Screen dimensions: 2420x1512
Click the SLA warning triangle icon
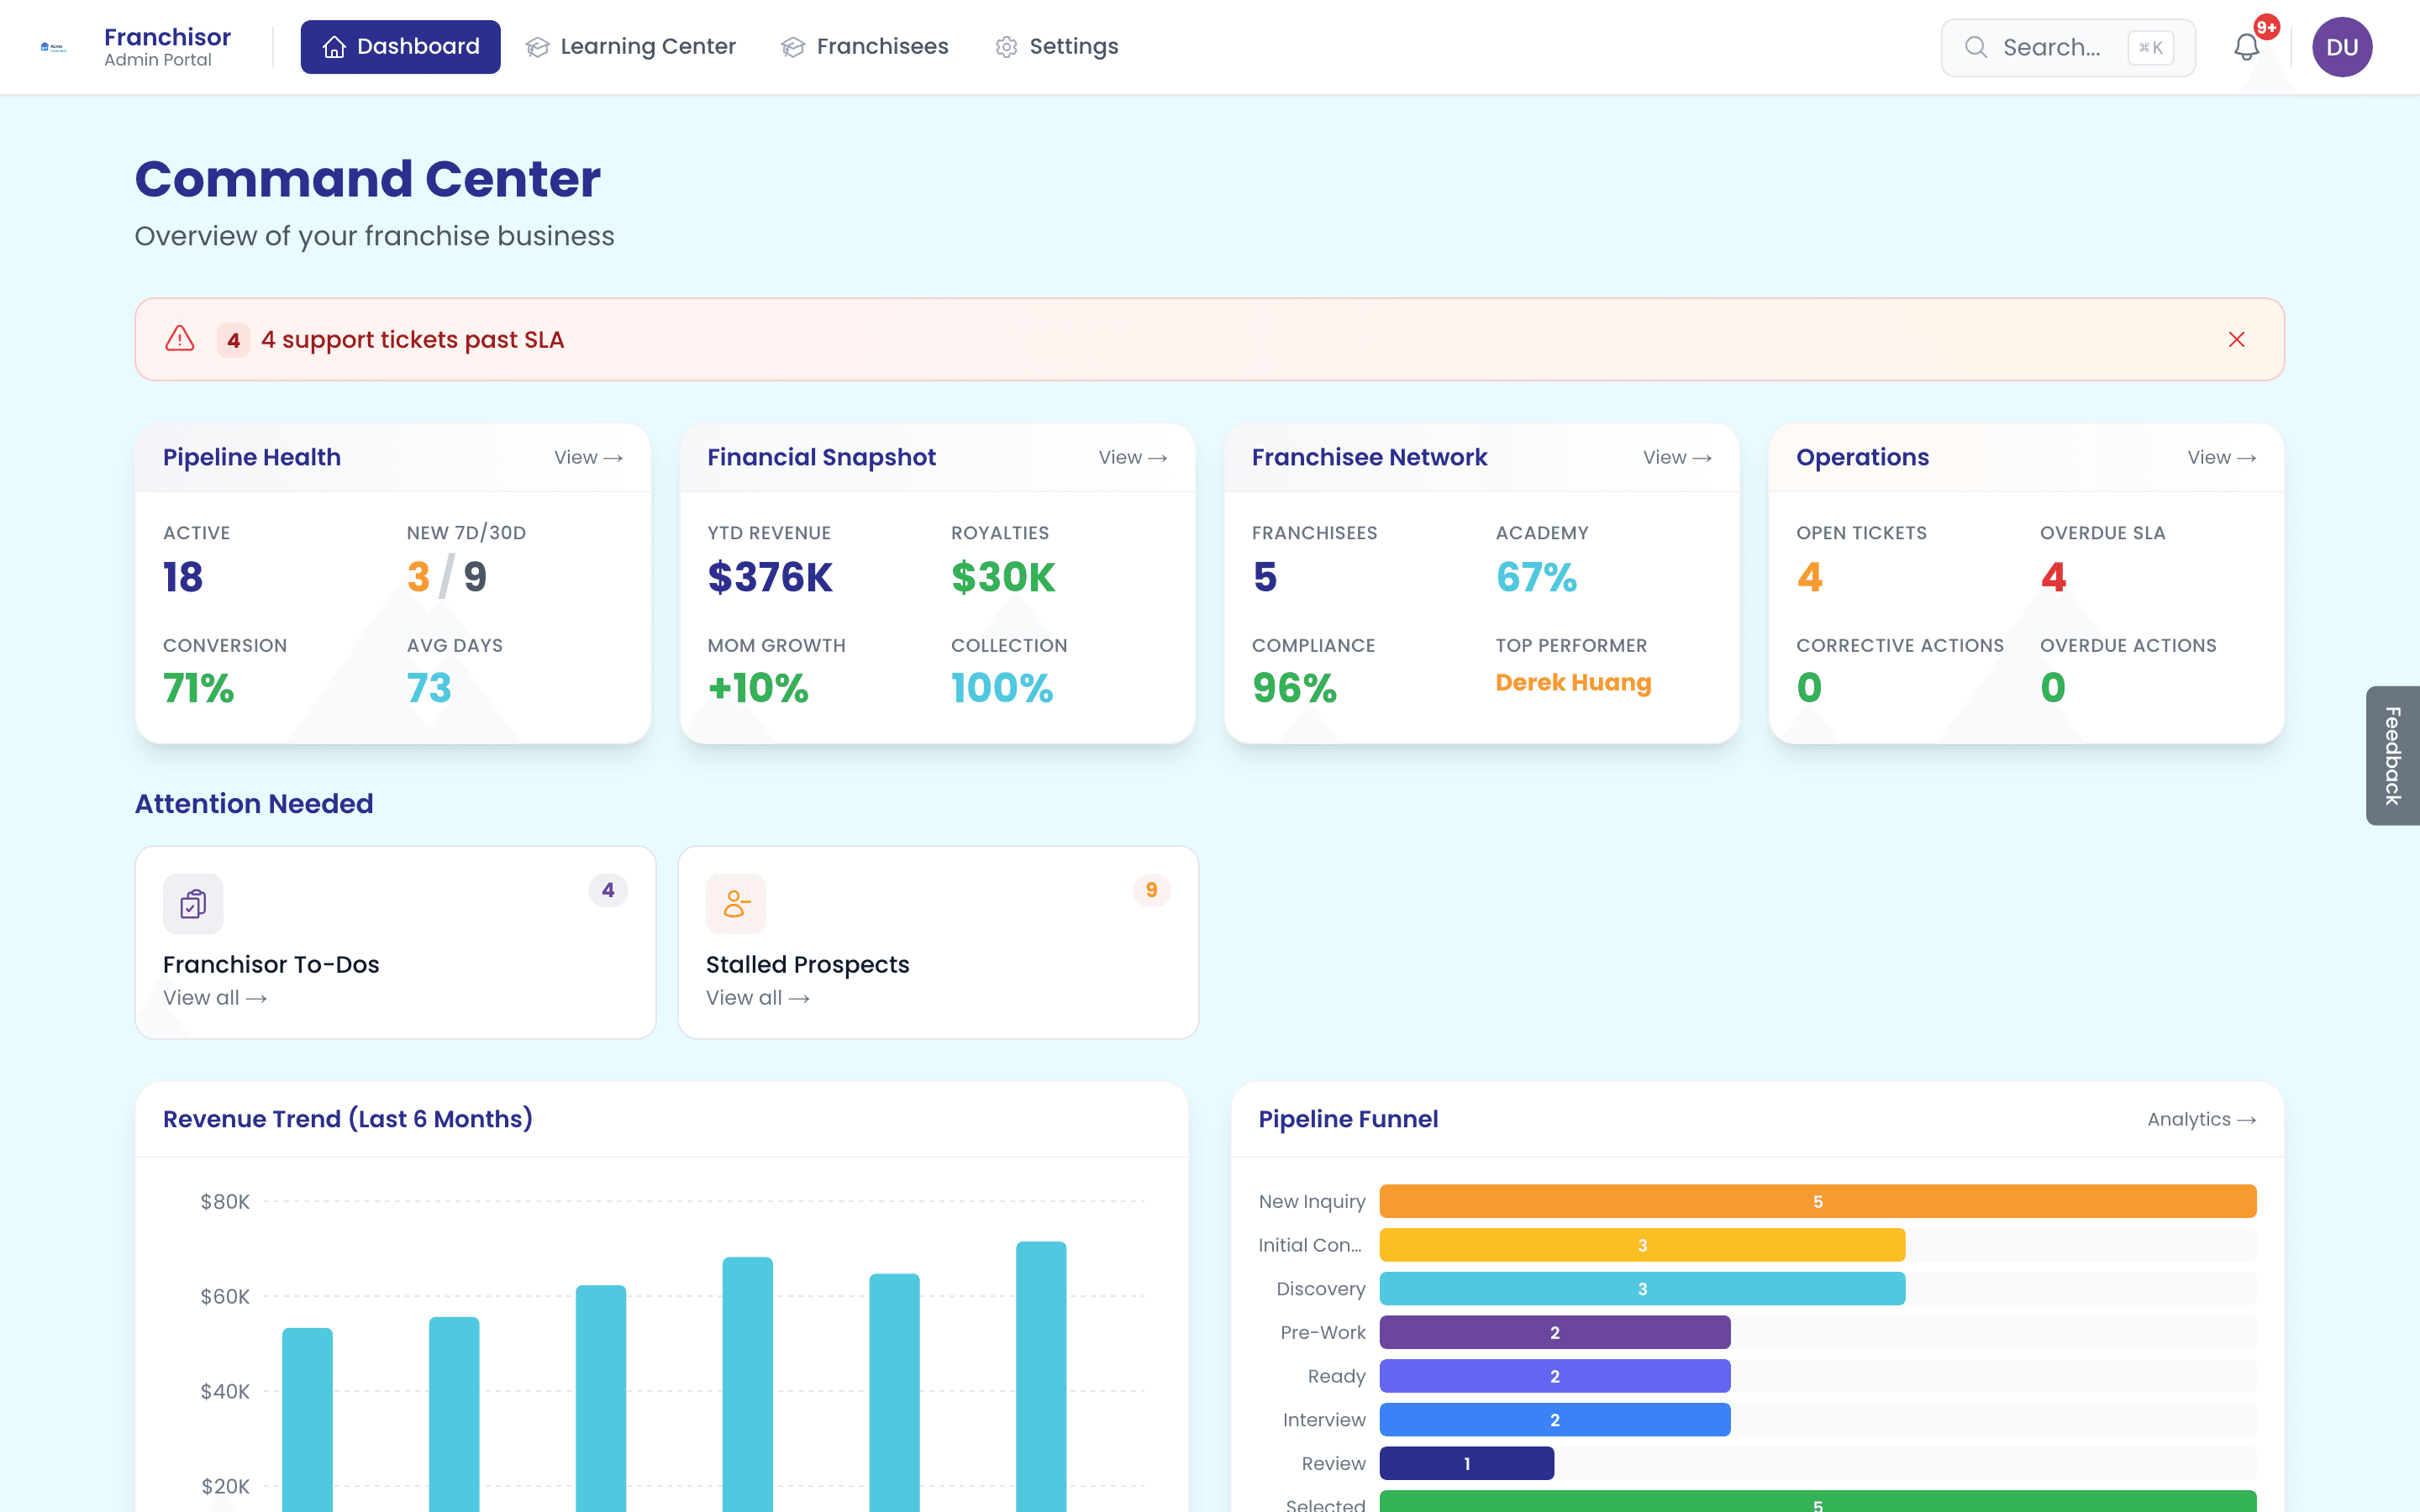[180, 339]
